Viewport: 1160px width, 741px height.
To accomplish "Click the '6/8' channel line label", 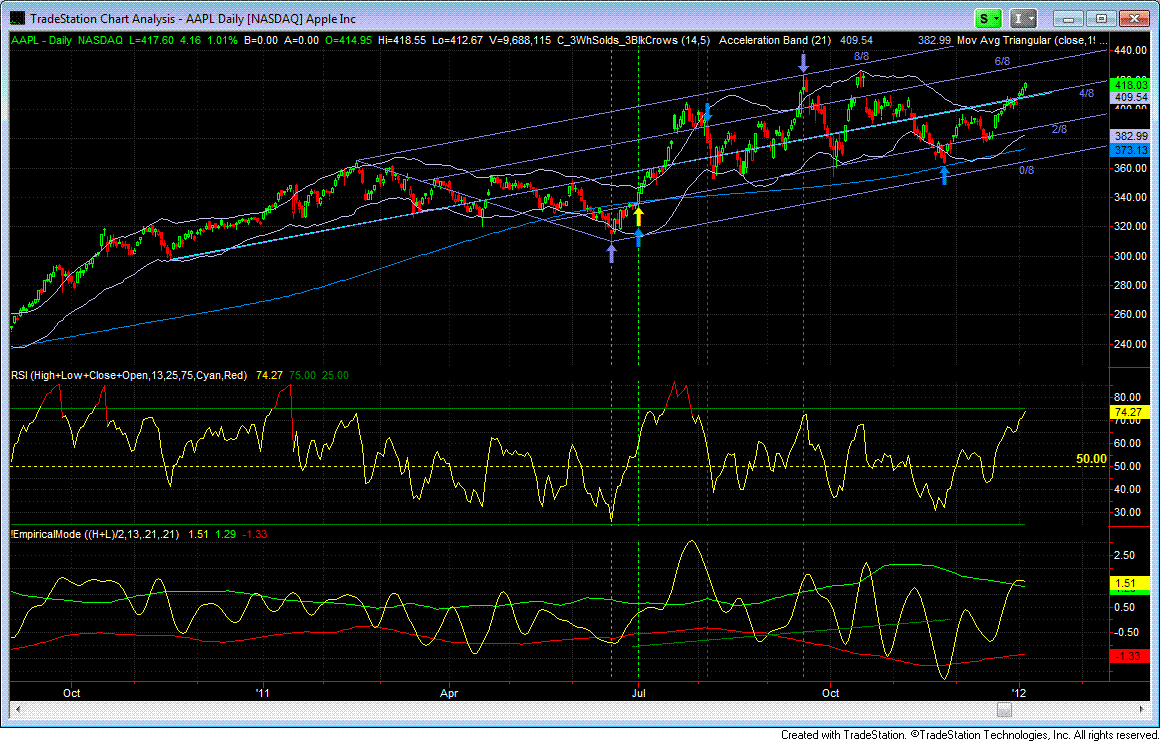I will pyautogui.click(x=1002, y=62).
